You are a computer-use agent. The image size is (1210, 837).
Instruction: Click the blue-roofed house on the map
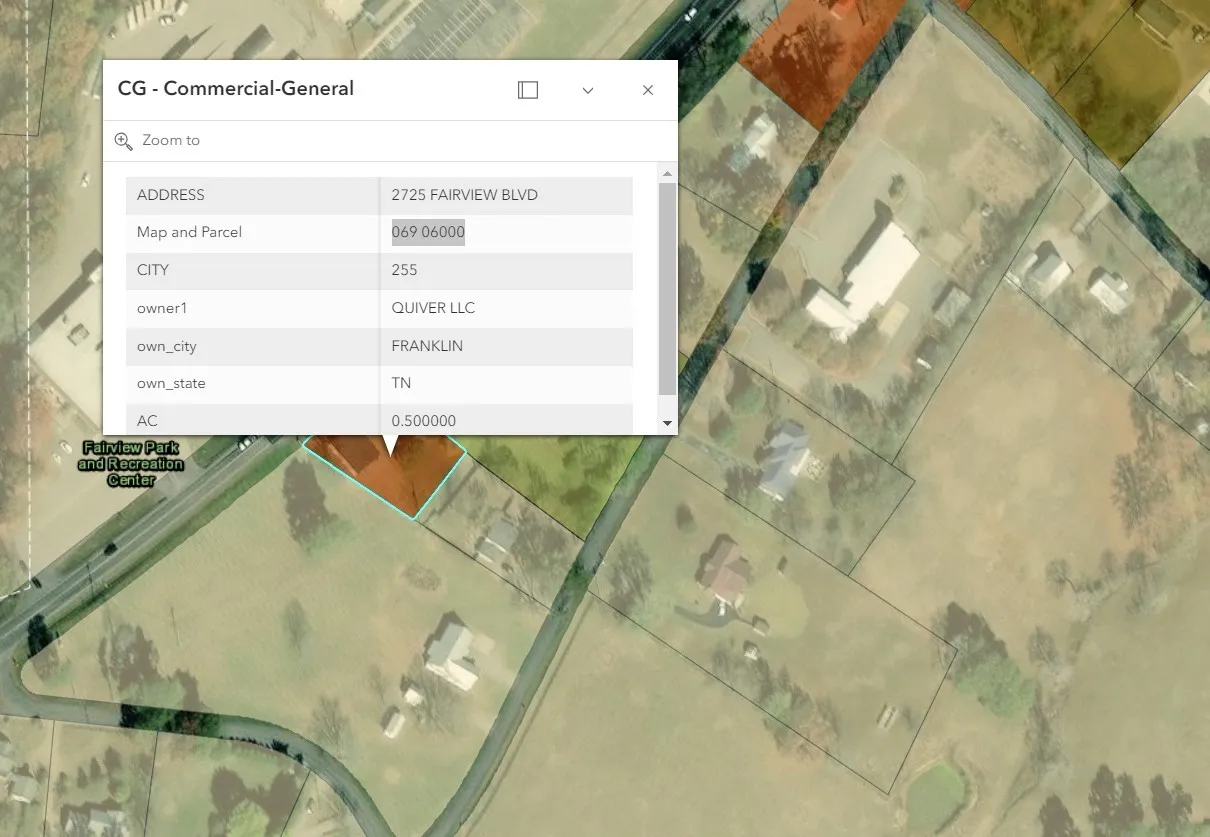785,460
